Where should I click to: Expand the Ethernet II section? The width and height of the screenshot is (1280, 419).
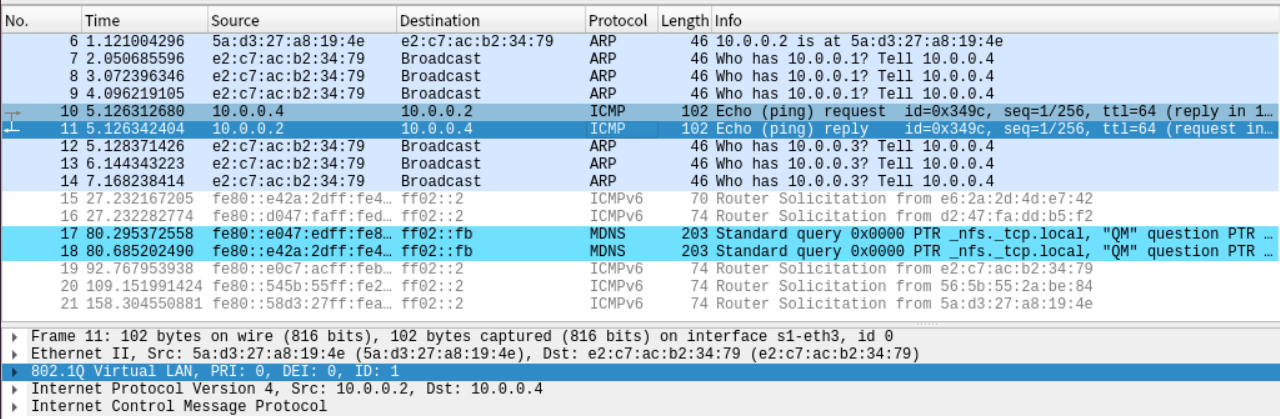point(15,354)
